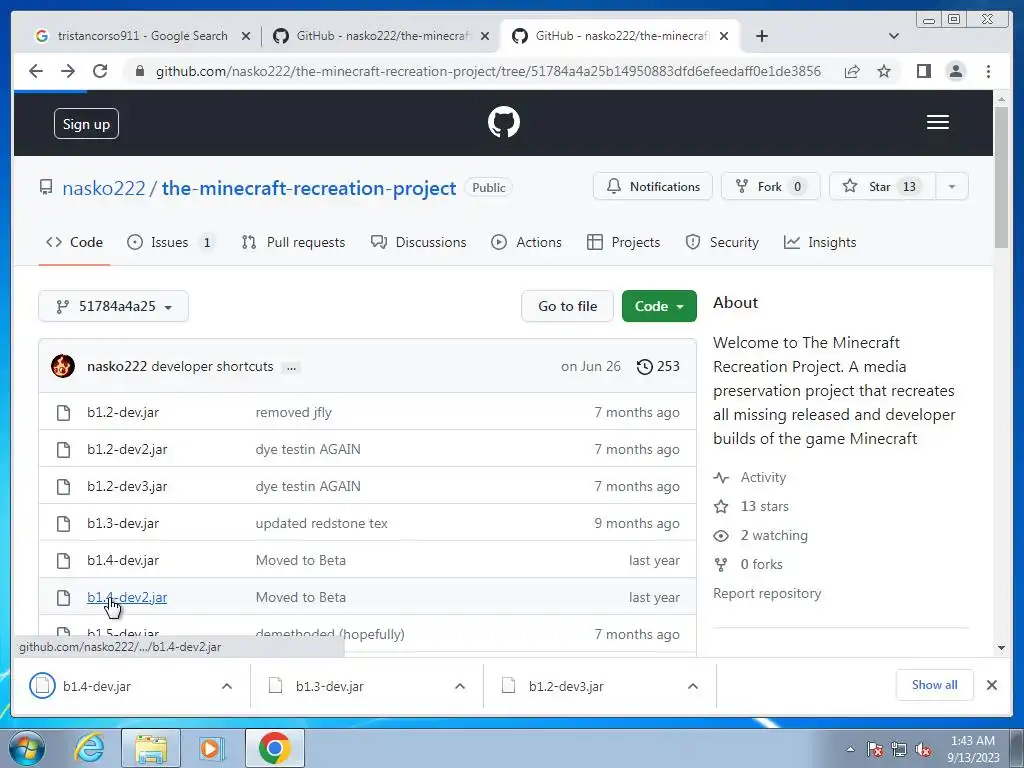Show hidden system tray icons
1024x768 pixels.
(x=850, y=749)
